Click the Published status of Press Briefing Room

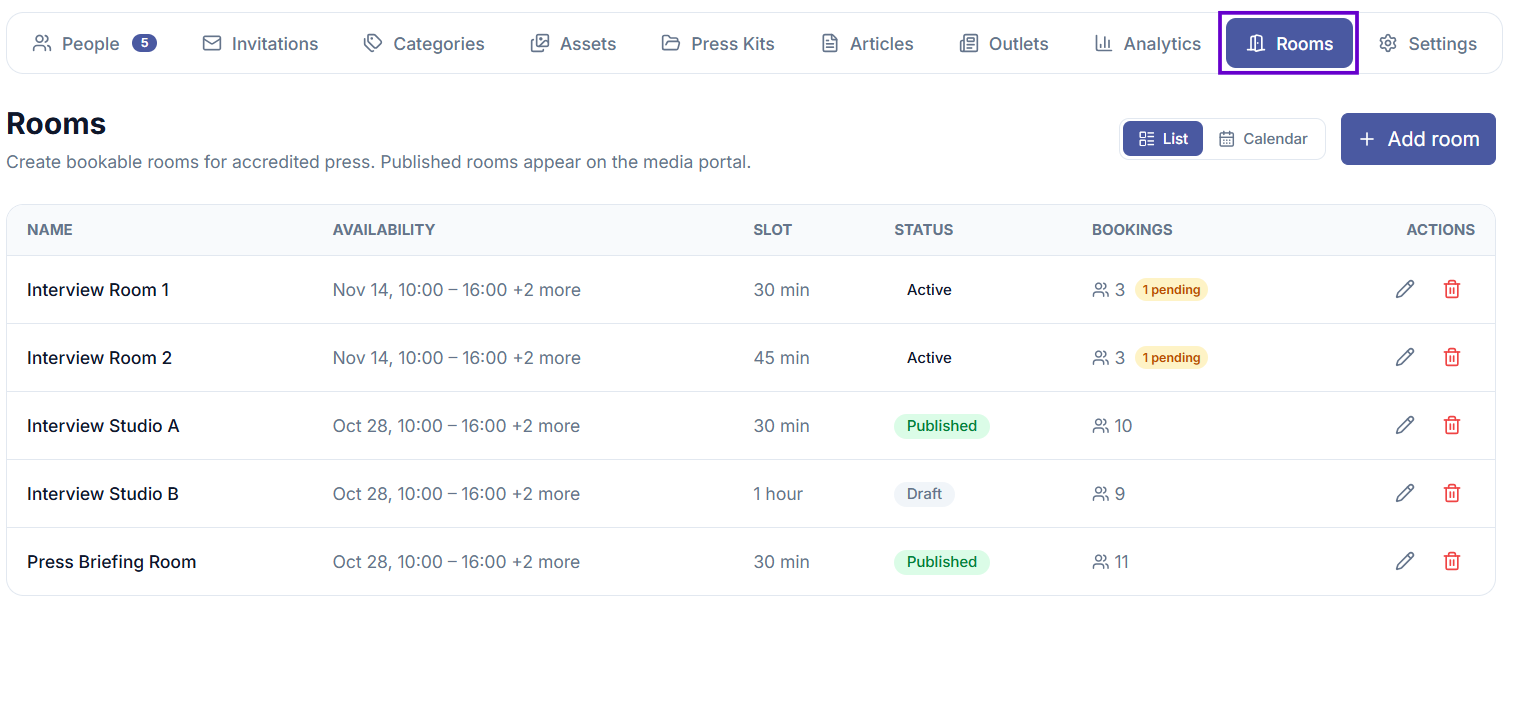pos(941,562)
